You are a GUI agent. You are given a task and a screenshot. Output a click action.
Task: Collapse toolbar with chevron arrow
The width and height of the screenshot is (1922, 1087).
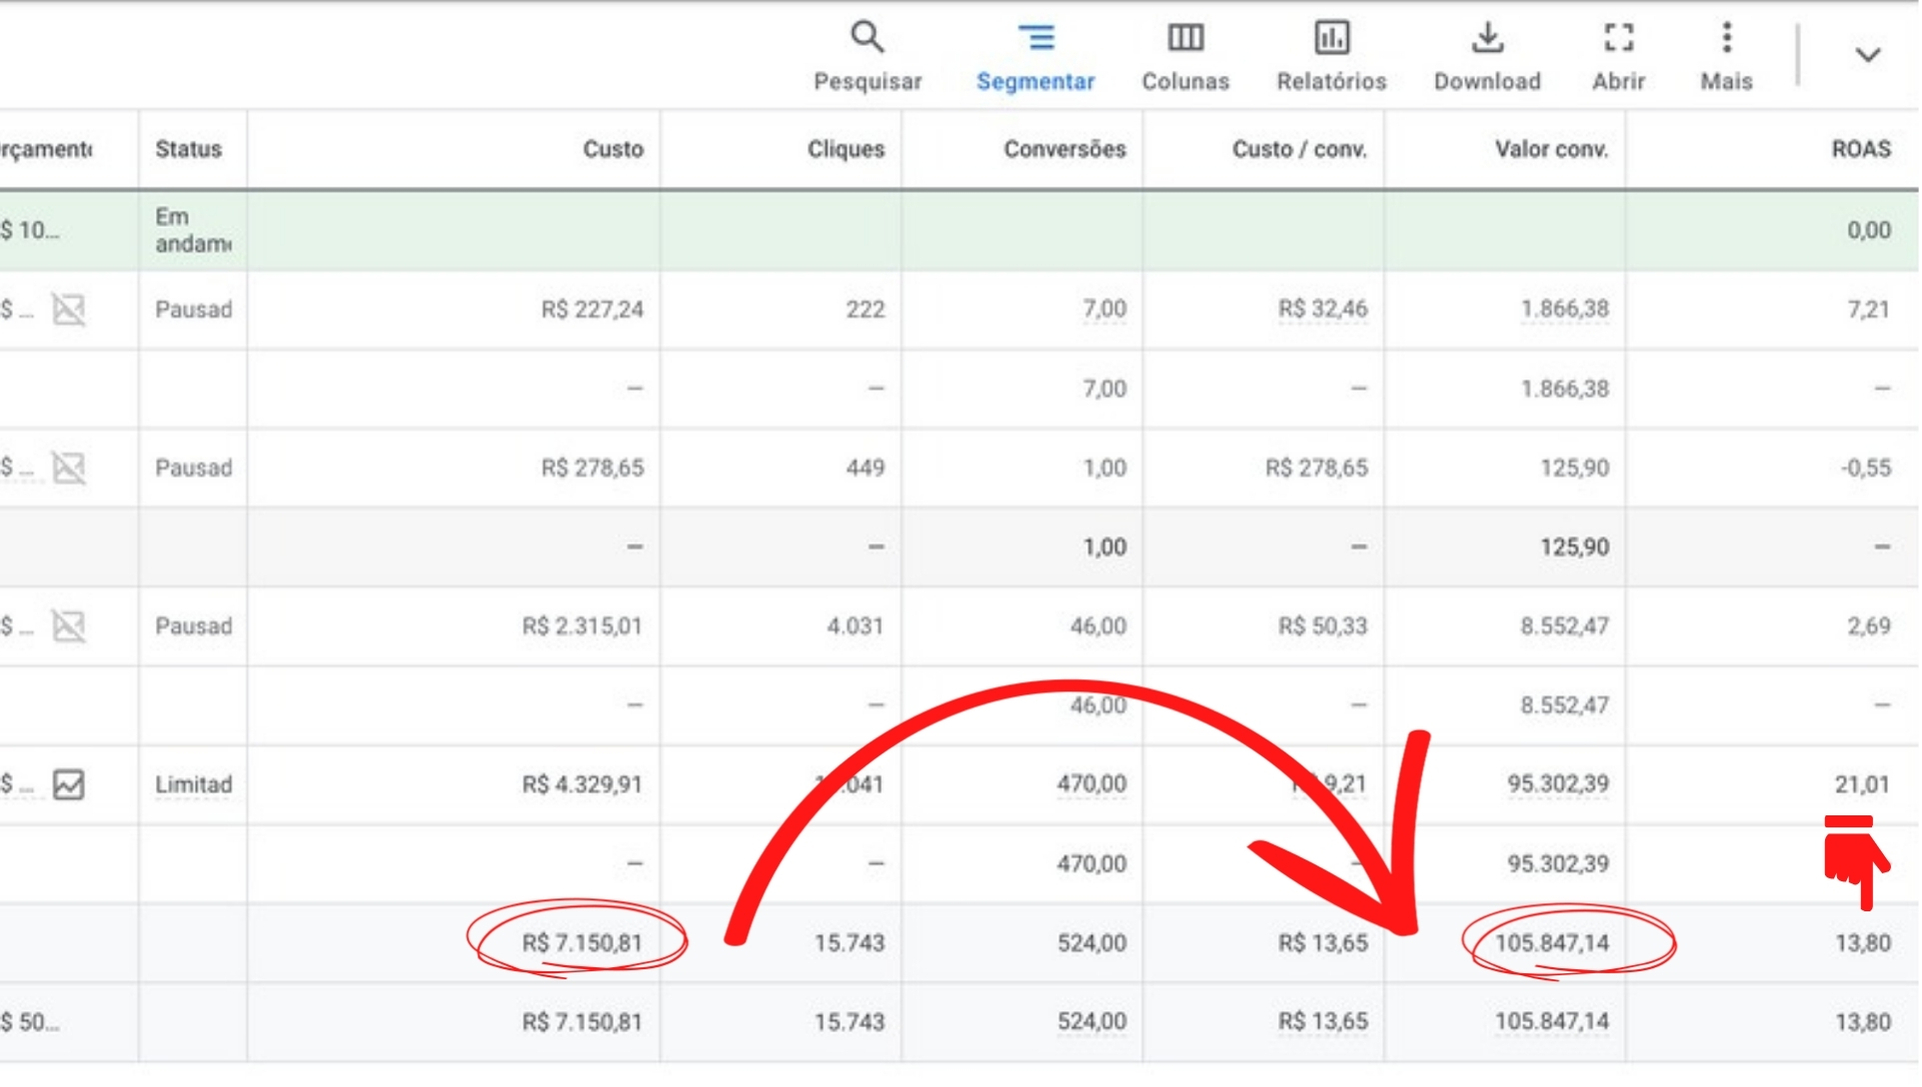pyautogui.click(x=1867, y=55)
